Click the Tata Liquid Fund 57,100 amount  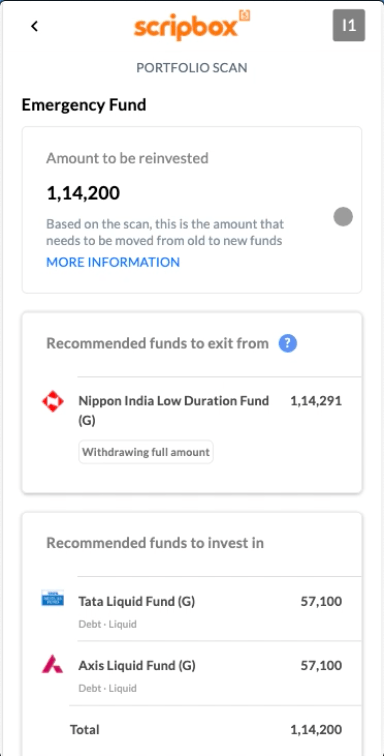click(x=321, y=602)
